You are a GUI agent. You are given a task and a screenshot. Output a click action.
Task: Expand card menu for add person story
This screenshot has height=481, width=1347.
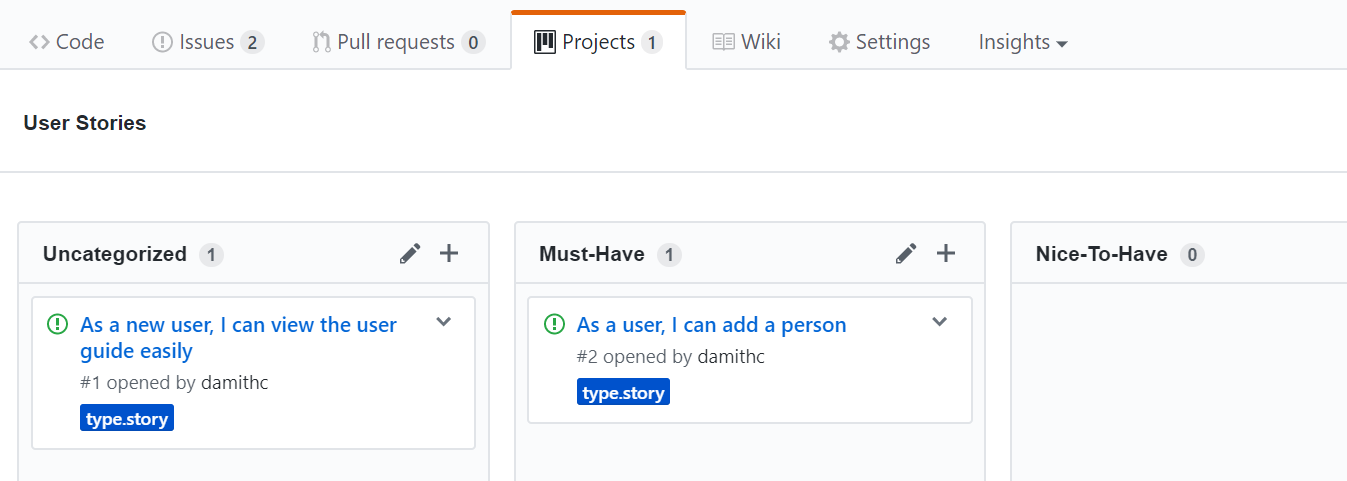coord(939,322)
